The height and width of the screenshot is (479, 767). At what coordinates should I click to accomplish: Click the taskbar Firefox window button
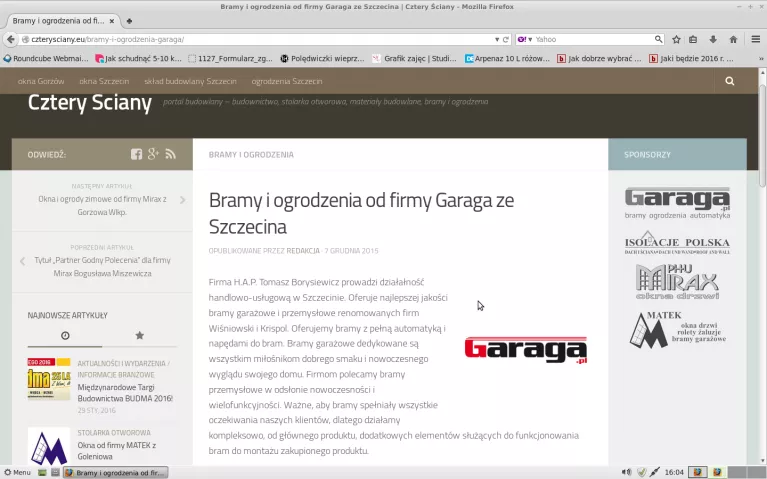pos(116,473)
